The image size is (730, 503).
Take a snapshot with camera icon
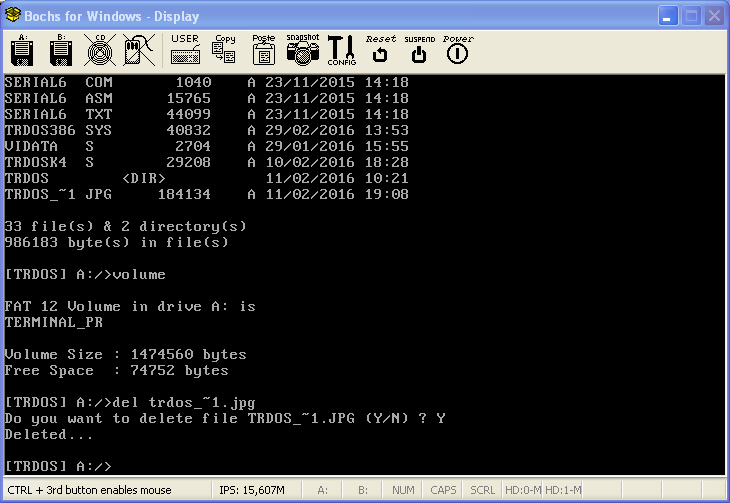click(x=303, y=49)
